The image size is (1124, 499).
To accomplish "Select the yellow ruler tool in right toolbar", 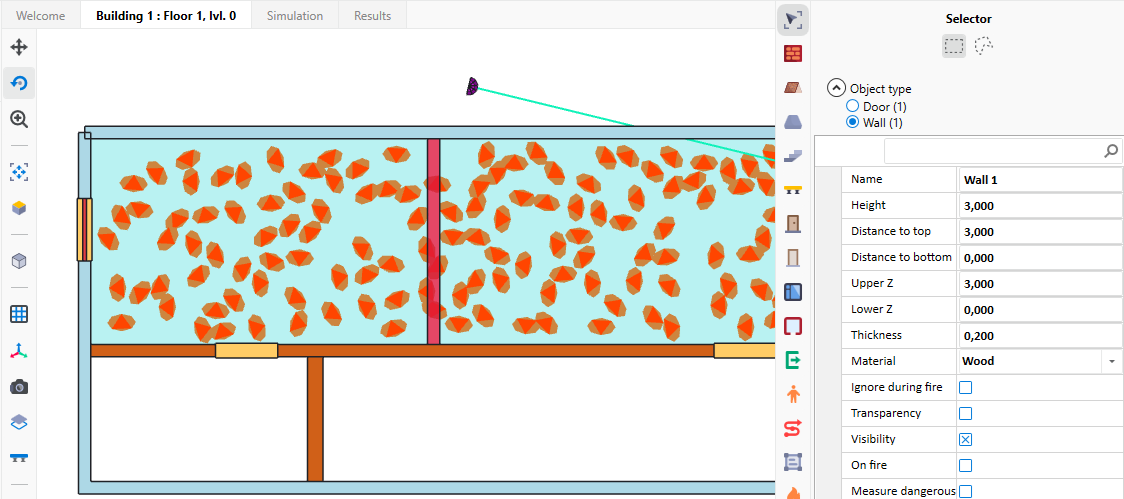I will (793, 190).
